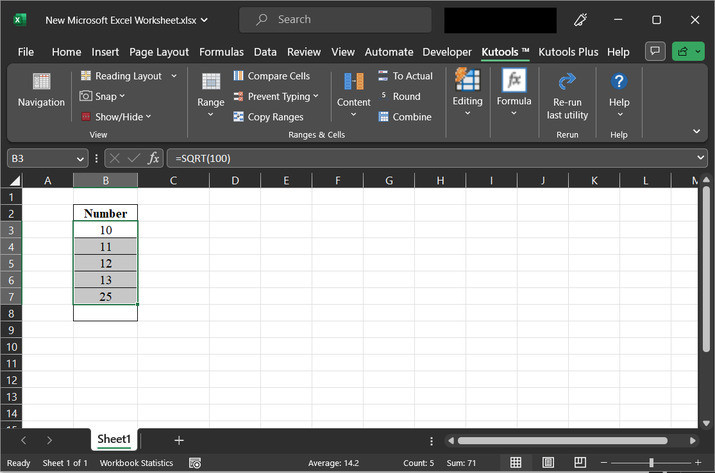Open the Name Box dropdown
Viewport: 715px width, 473px height.
(x=80, y=158)
